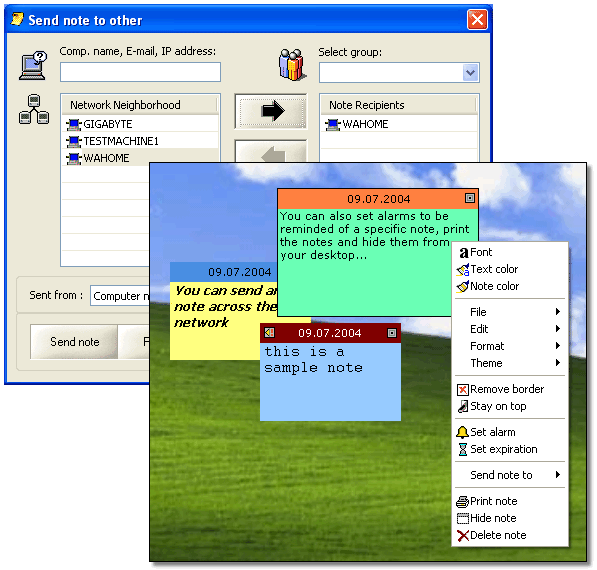Select TESTMACHINE1 in Network Neighborhood list

click(140, 141)
